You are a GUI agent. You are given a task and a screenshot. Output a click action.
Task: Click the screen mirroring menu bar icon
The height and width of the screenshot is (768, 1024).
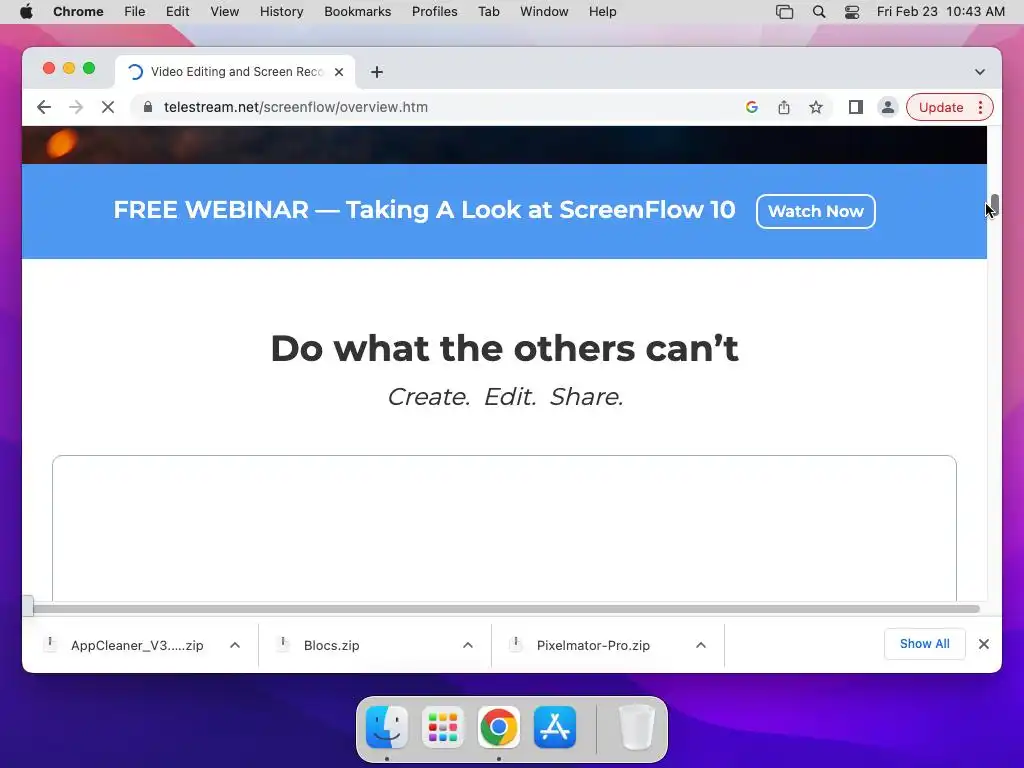[x=784, y=12]
